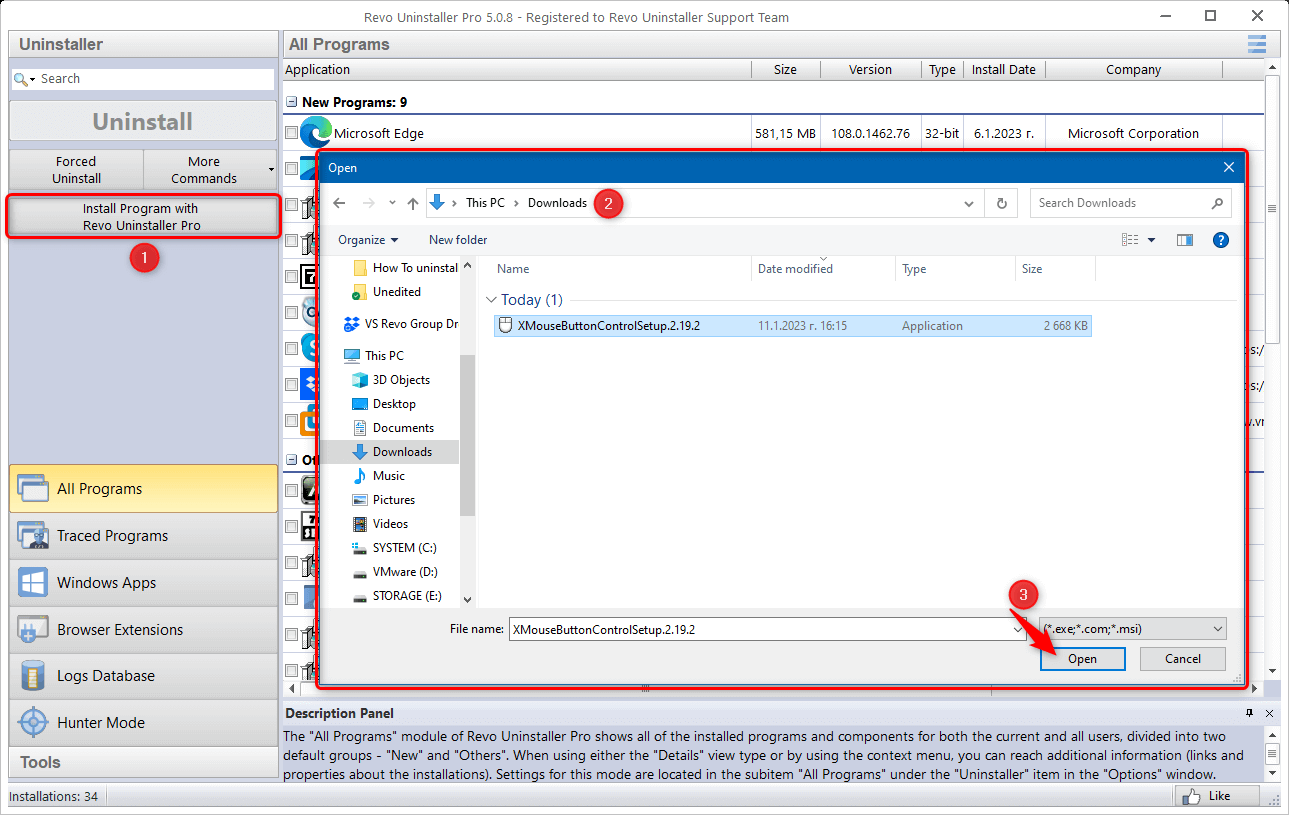Open VS Revo Group Dropbox folder
Viewport: 1289px width, 815px height.
tap(401, 324)
